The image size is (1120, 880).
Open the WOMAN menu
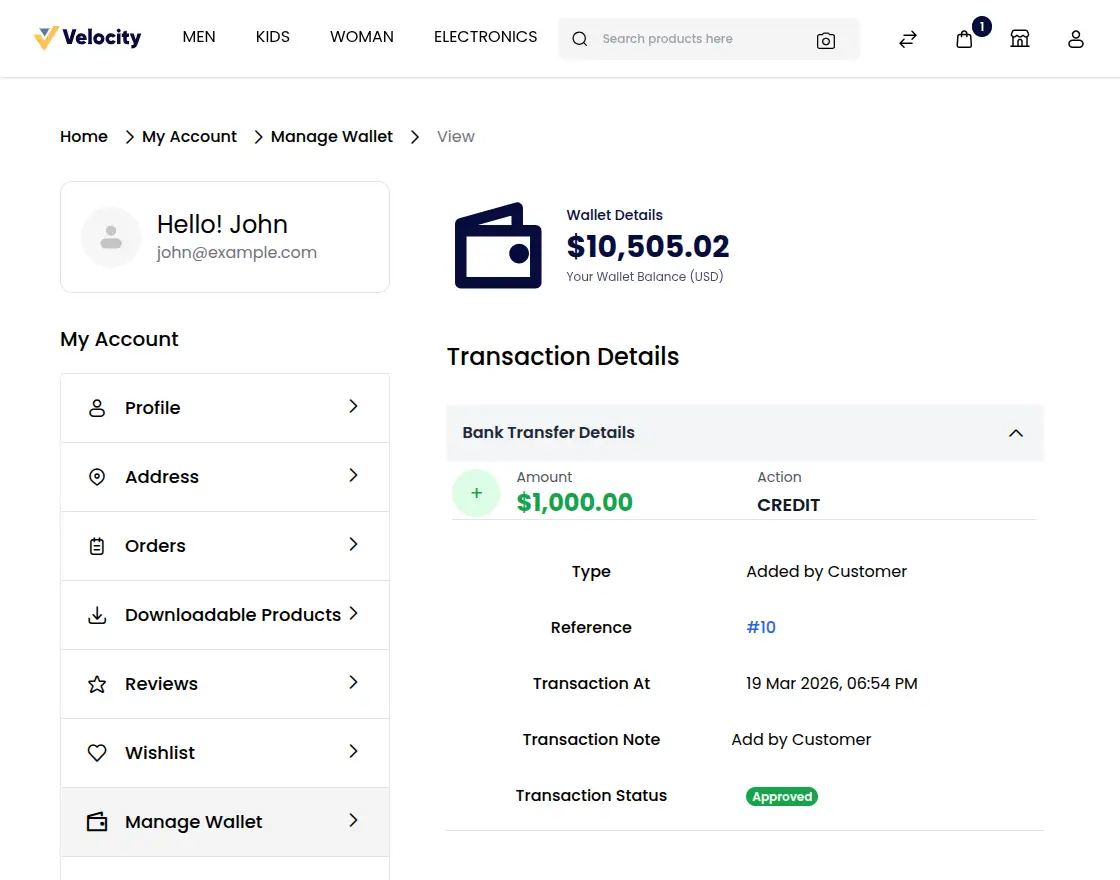tap(362, 37)
